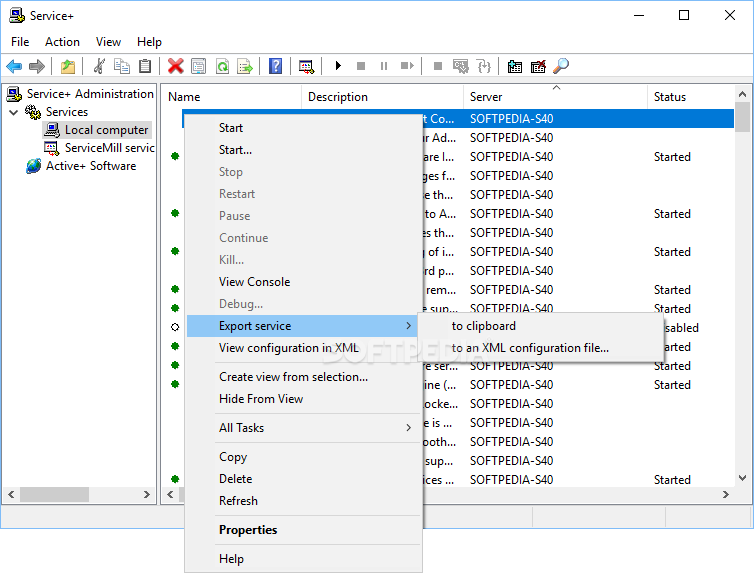Open the Action menu
The image size is (754, 573).
tap(63, 42)
